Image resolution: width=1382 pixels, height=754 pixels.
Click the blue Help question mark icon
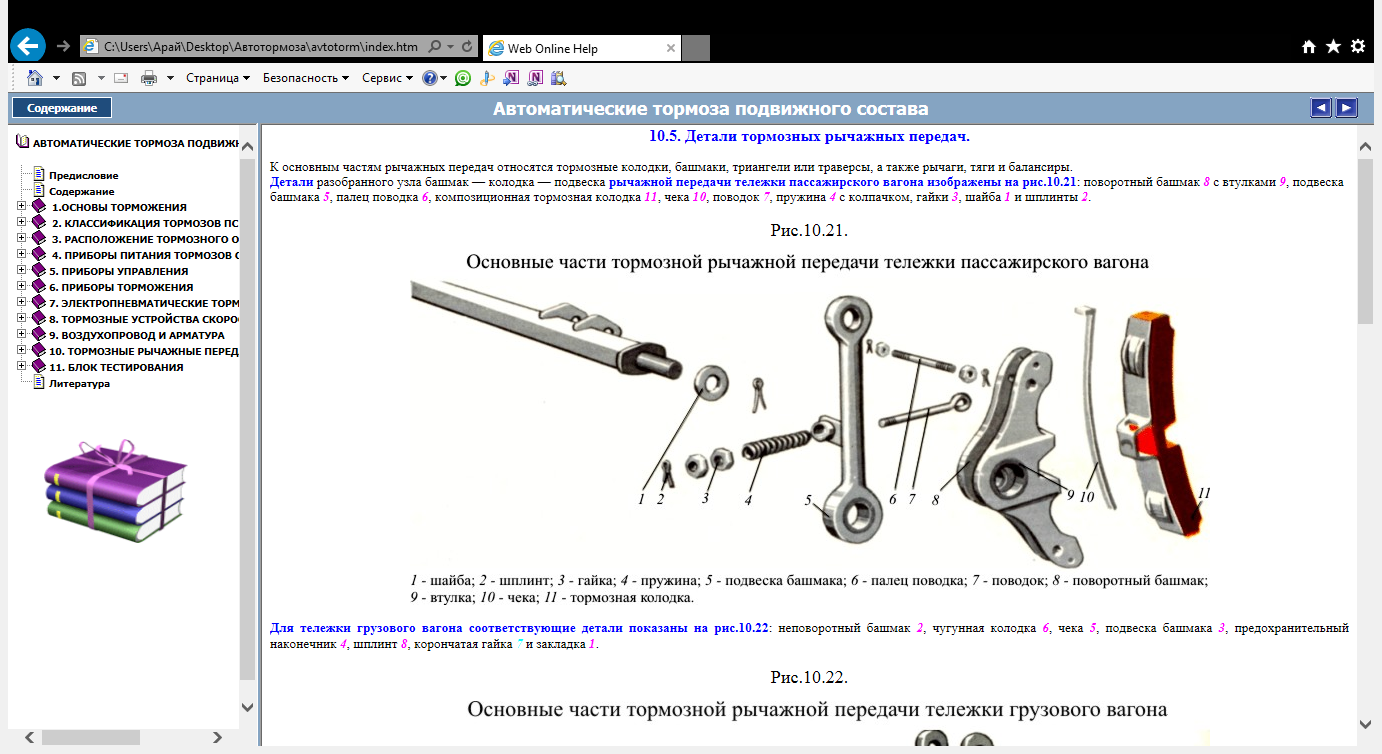coord(430,78)
